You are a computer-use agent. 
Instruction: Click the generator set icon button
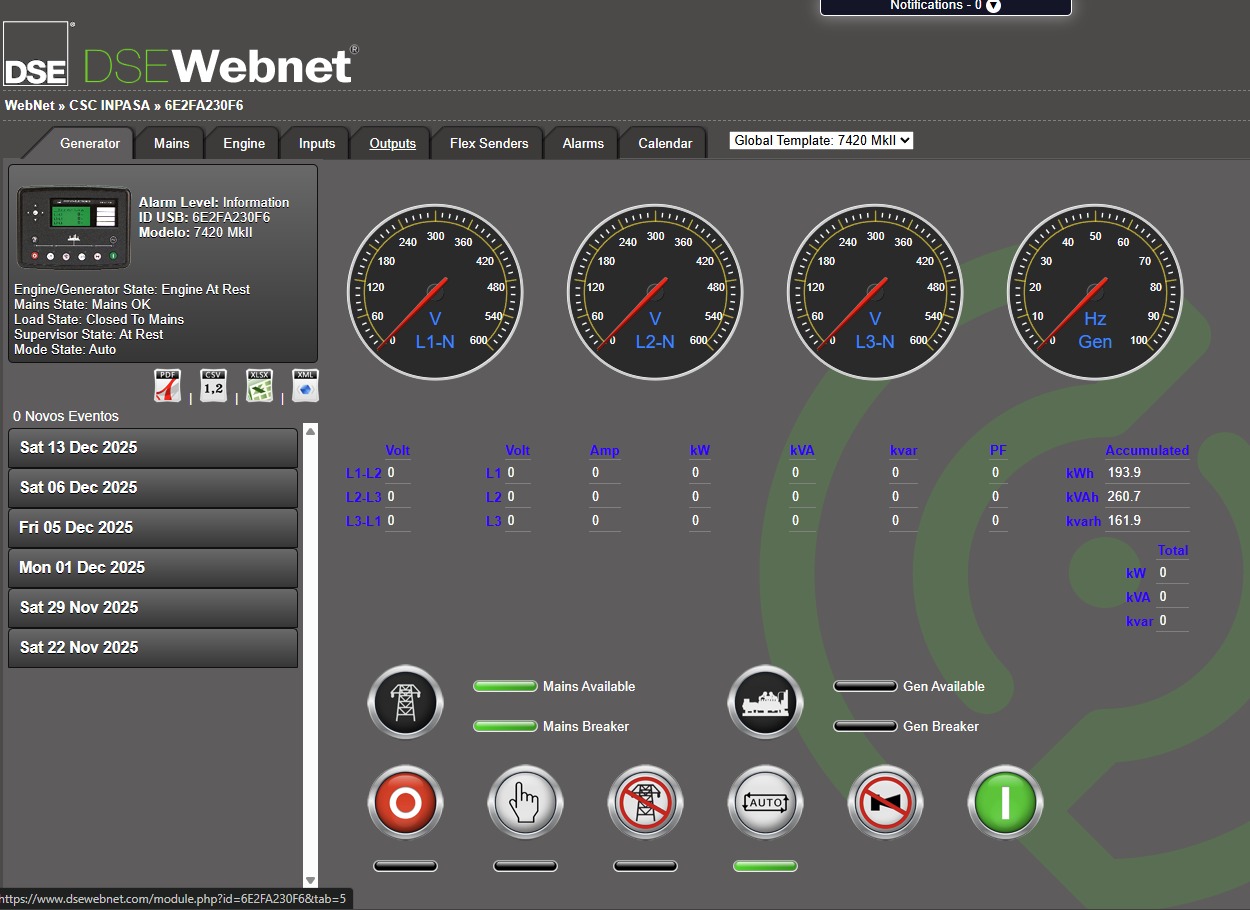pos(765,702)
